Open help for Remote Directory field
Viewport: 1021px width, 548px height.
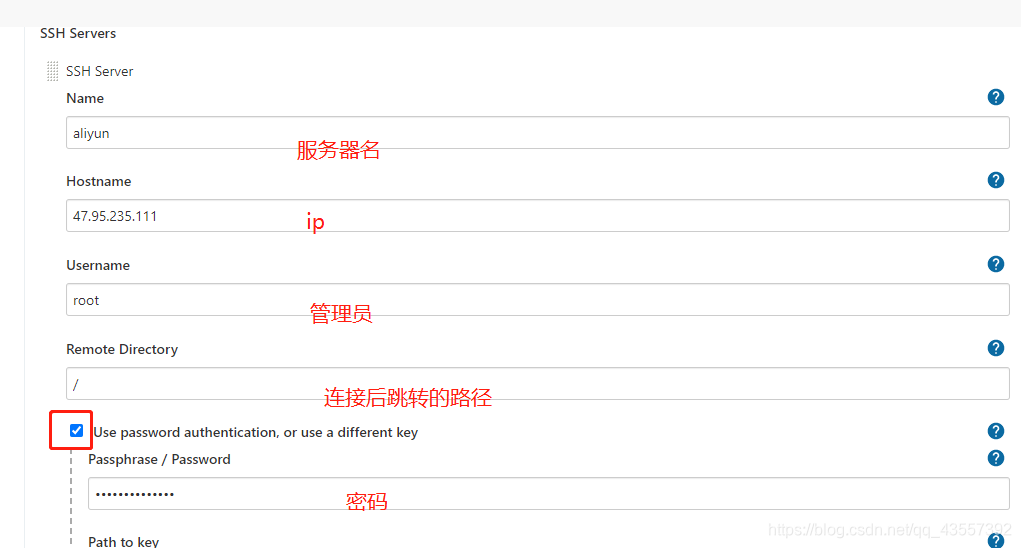pyautogui.click(x=996, y=348)
